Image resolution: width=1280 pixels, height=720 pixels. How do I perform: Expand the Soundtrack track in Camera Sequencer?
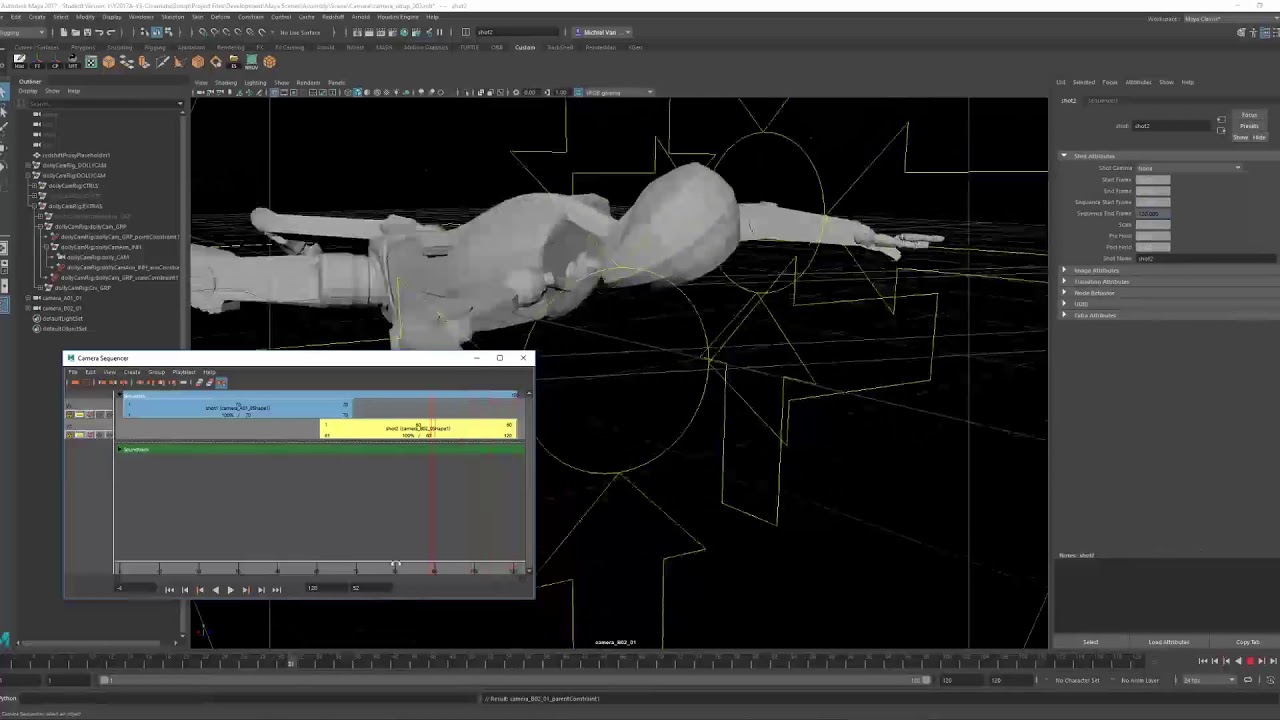(120, 449)
